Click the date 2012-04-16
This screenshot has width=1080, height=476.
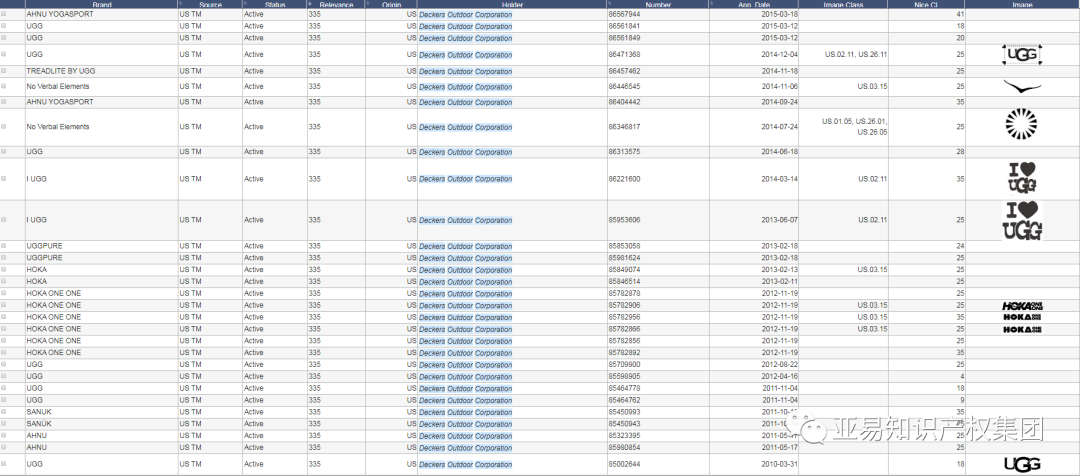(780, 377)
